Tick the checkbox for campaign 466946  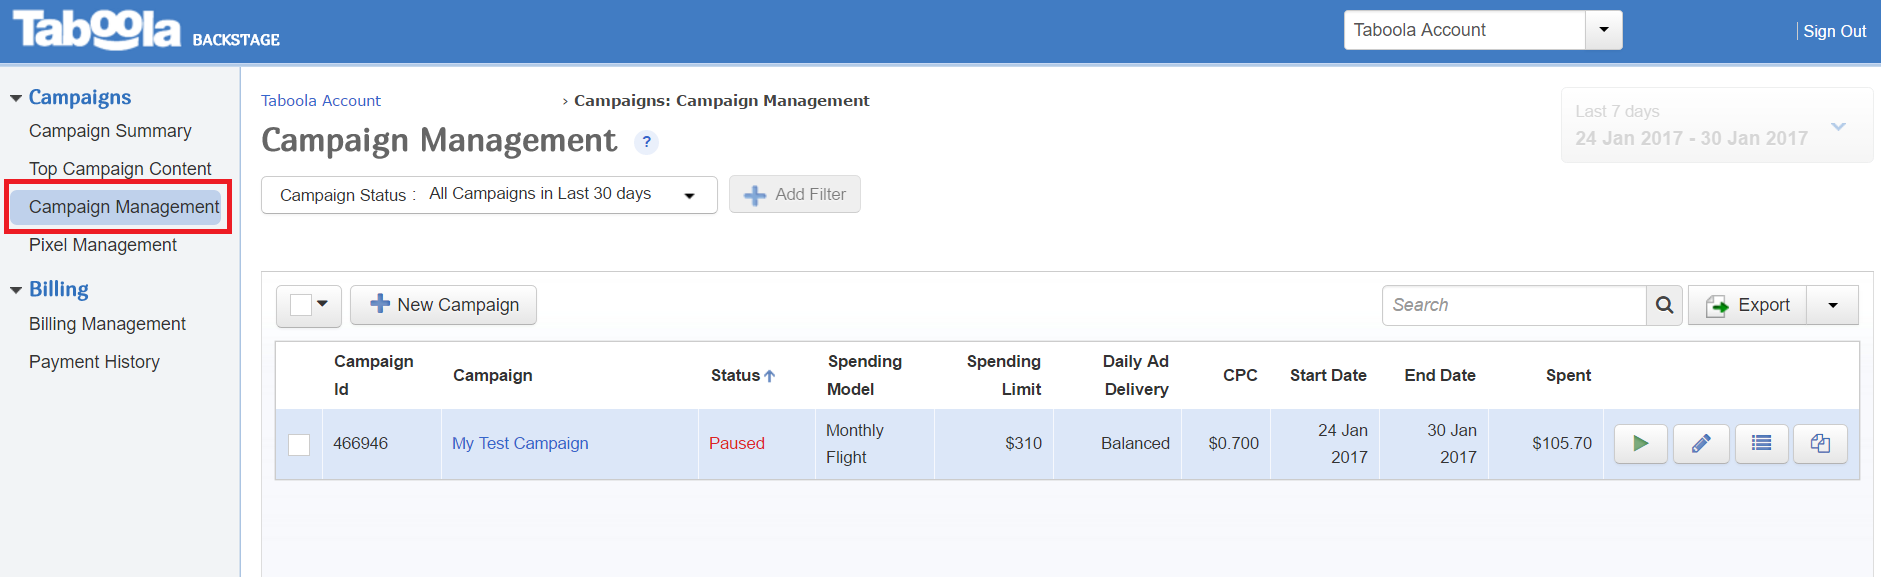299,444
